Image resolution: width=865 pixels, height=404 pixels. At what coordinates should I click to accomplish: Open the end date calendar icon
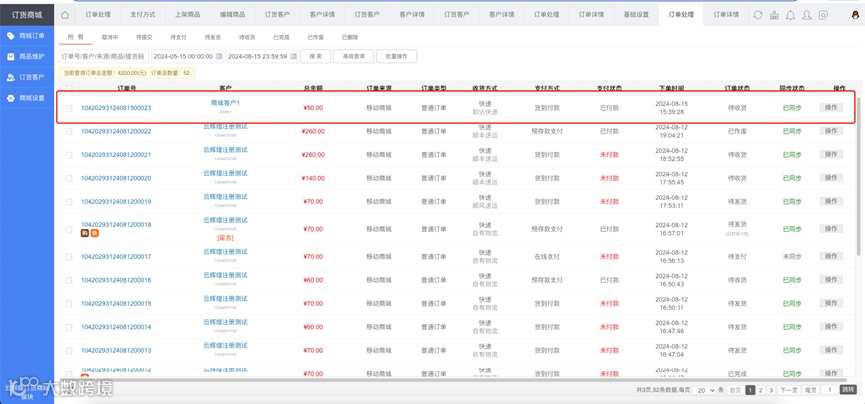293,56
